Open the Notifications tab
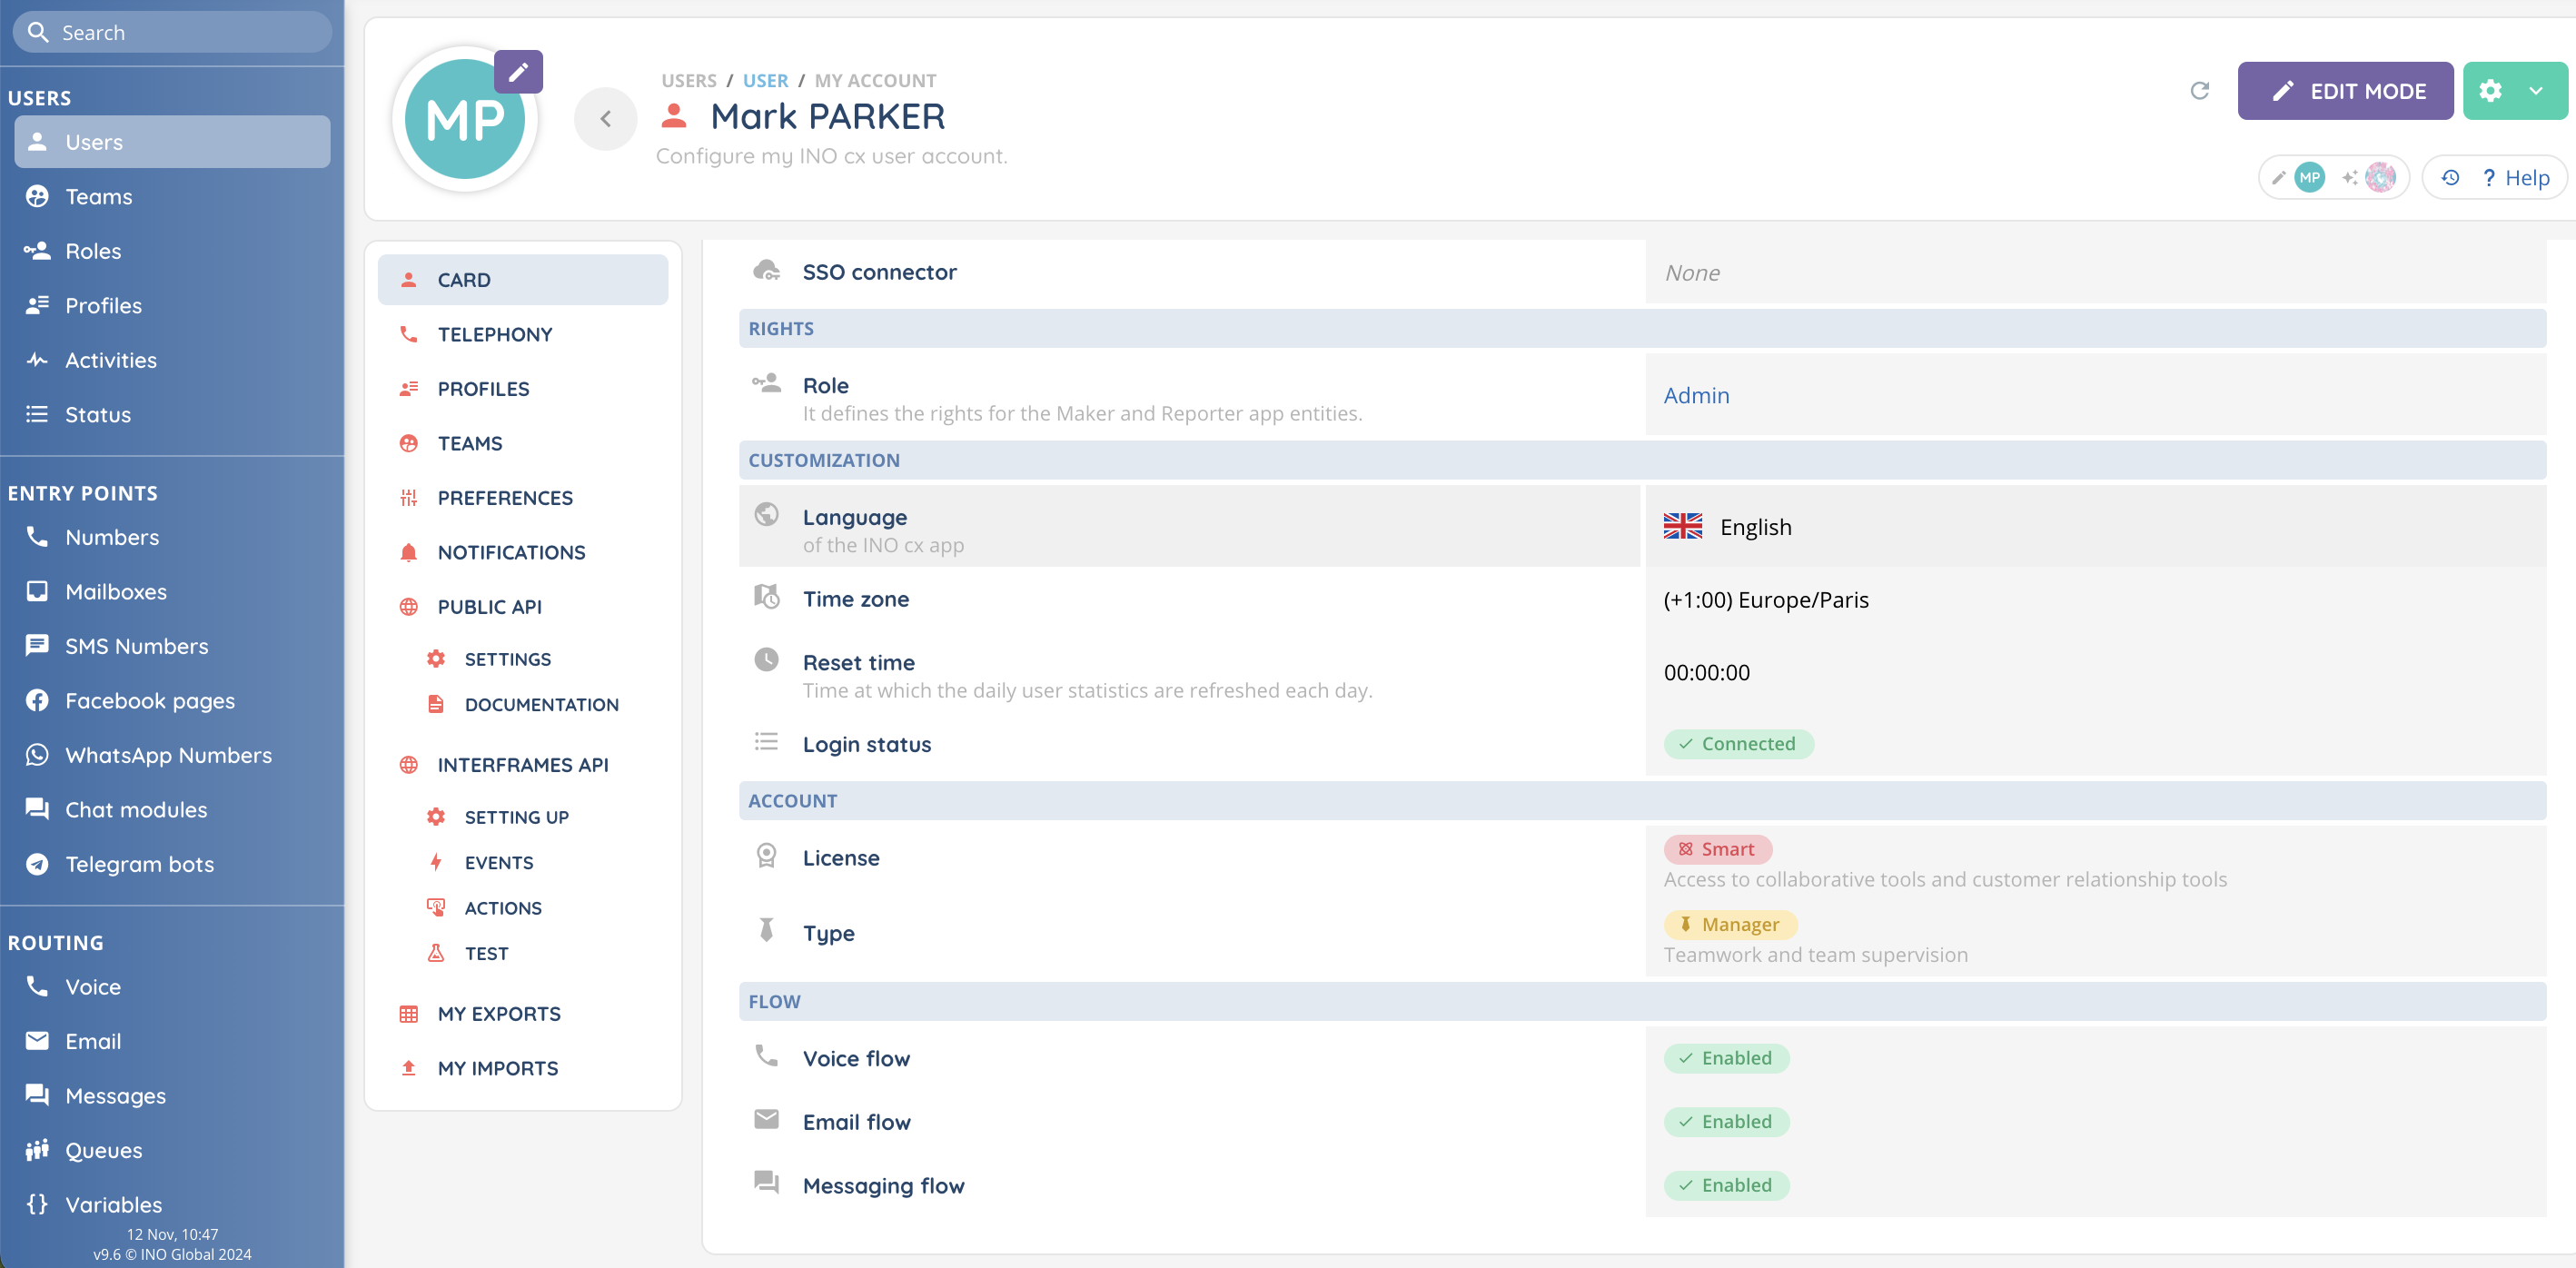The height and width of the screenshot is (1268, 2576). coord(511,552)
